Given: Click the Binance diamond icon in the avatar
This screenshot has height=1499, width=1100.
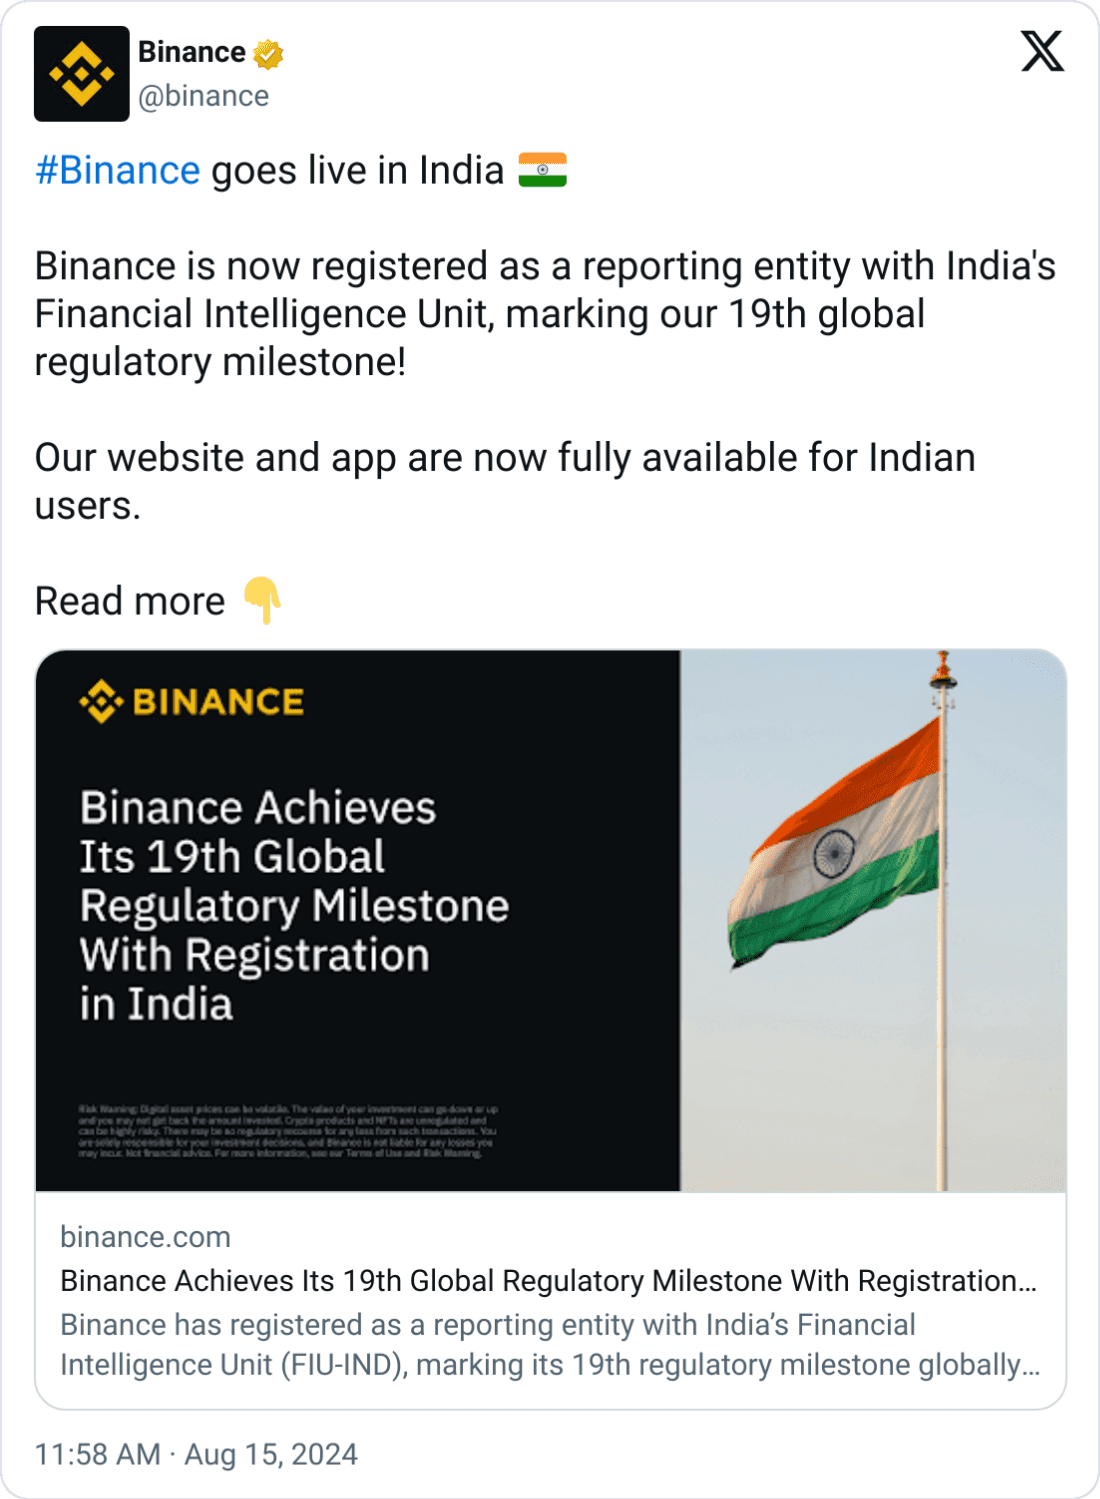Looking at the screenshot, I should [80, 73].
